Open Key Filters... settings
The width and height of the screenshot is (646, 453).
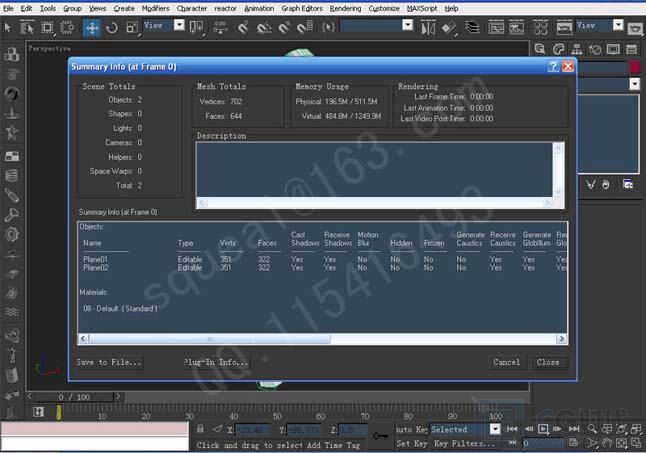[x=464, y=444]
